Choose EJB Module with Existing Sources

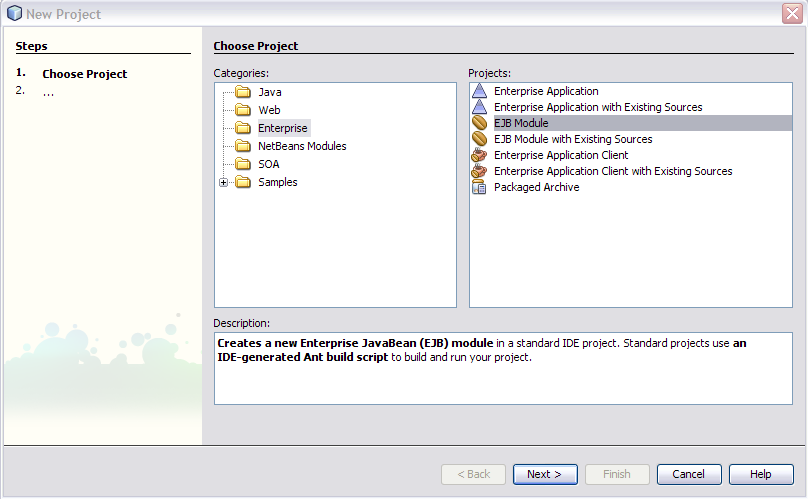pos(573,139)
